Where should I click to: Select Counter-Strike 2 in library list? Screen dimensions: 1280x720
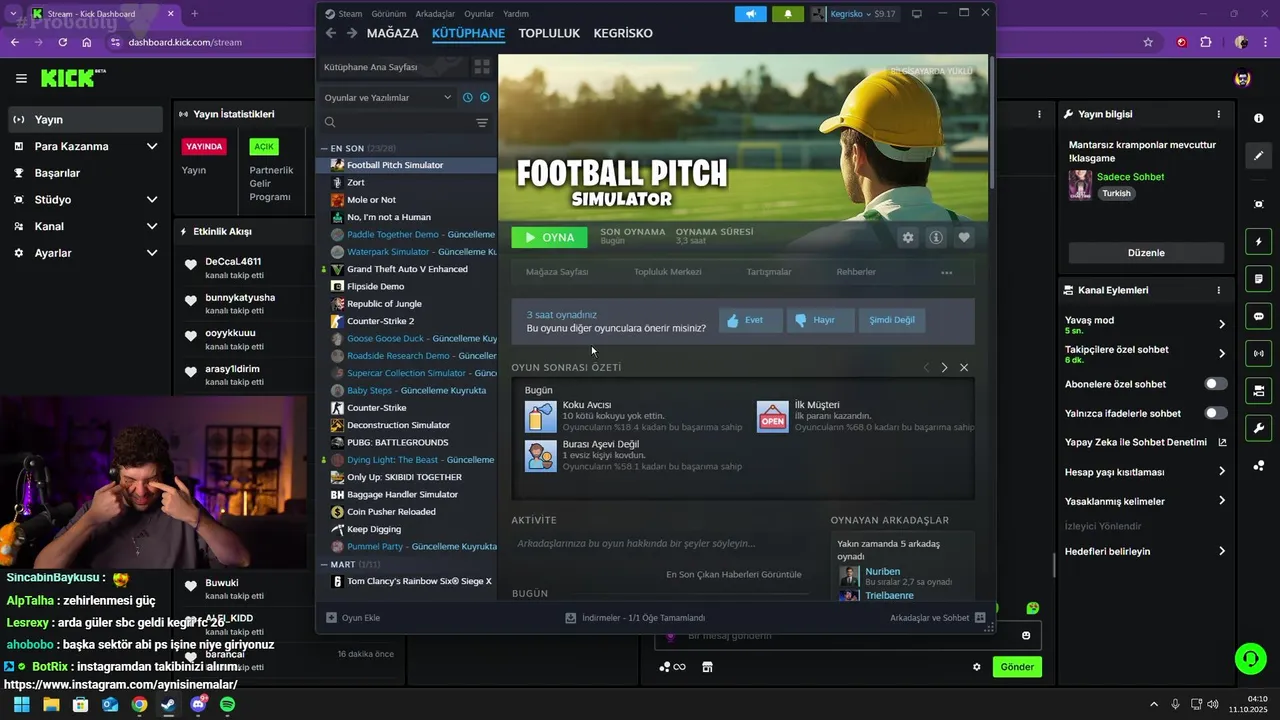[407, 321]
